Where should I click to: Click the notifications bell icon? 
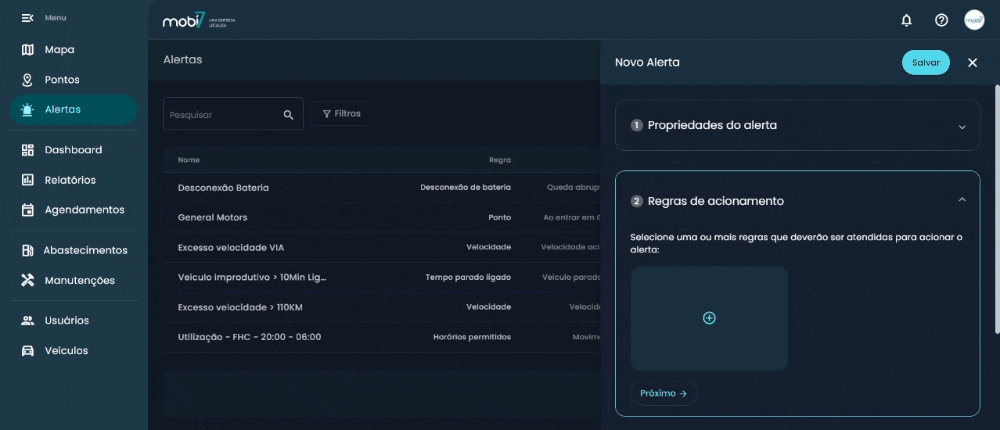point(907,20)
